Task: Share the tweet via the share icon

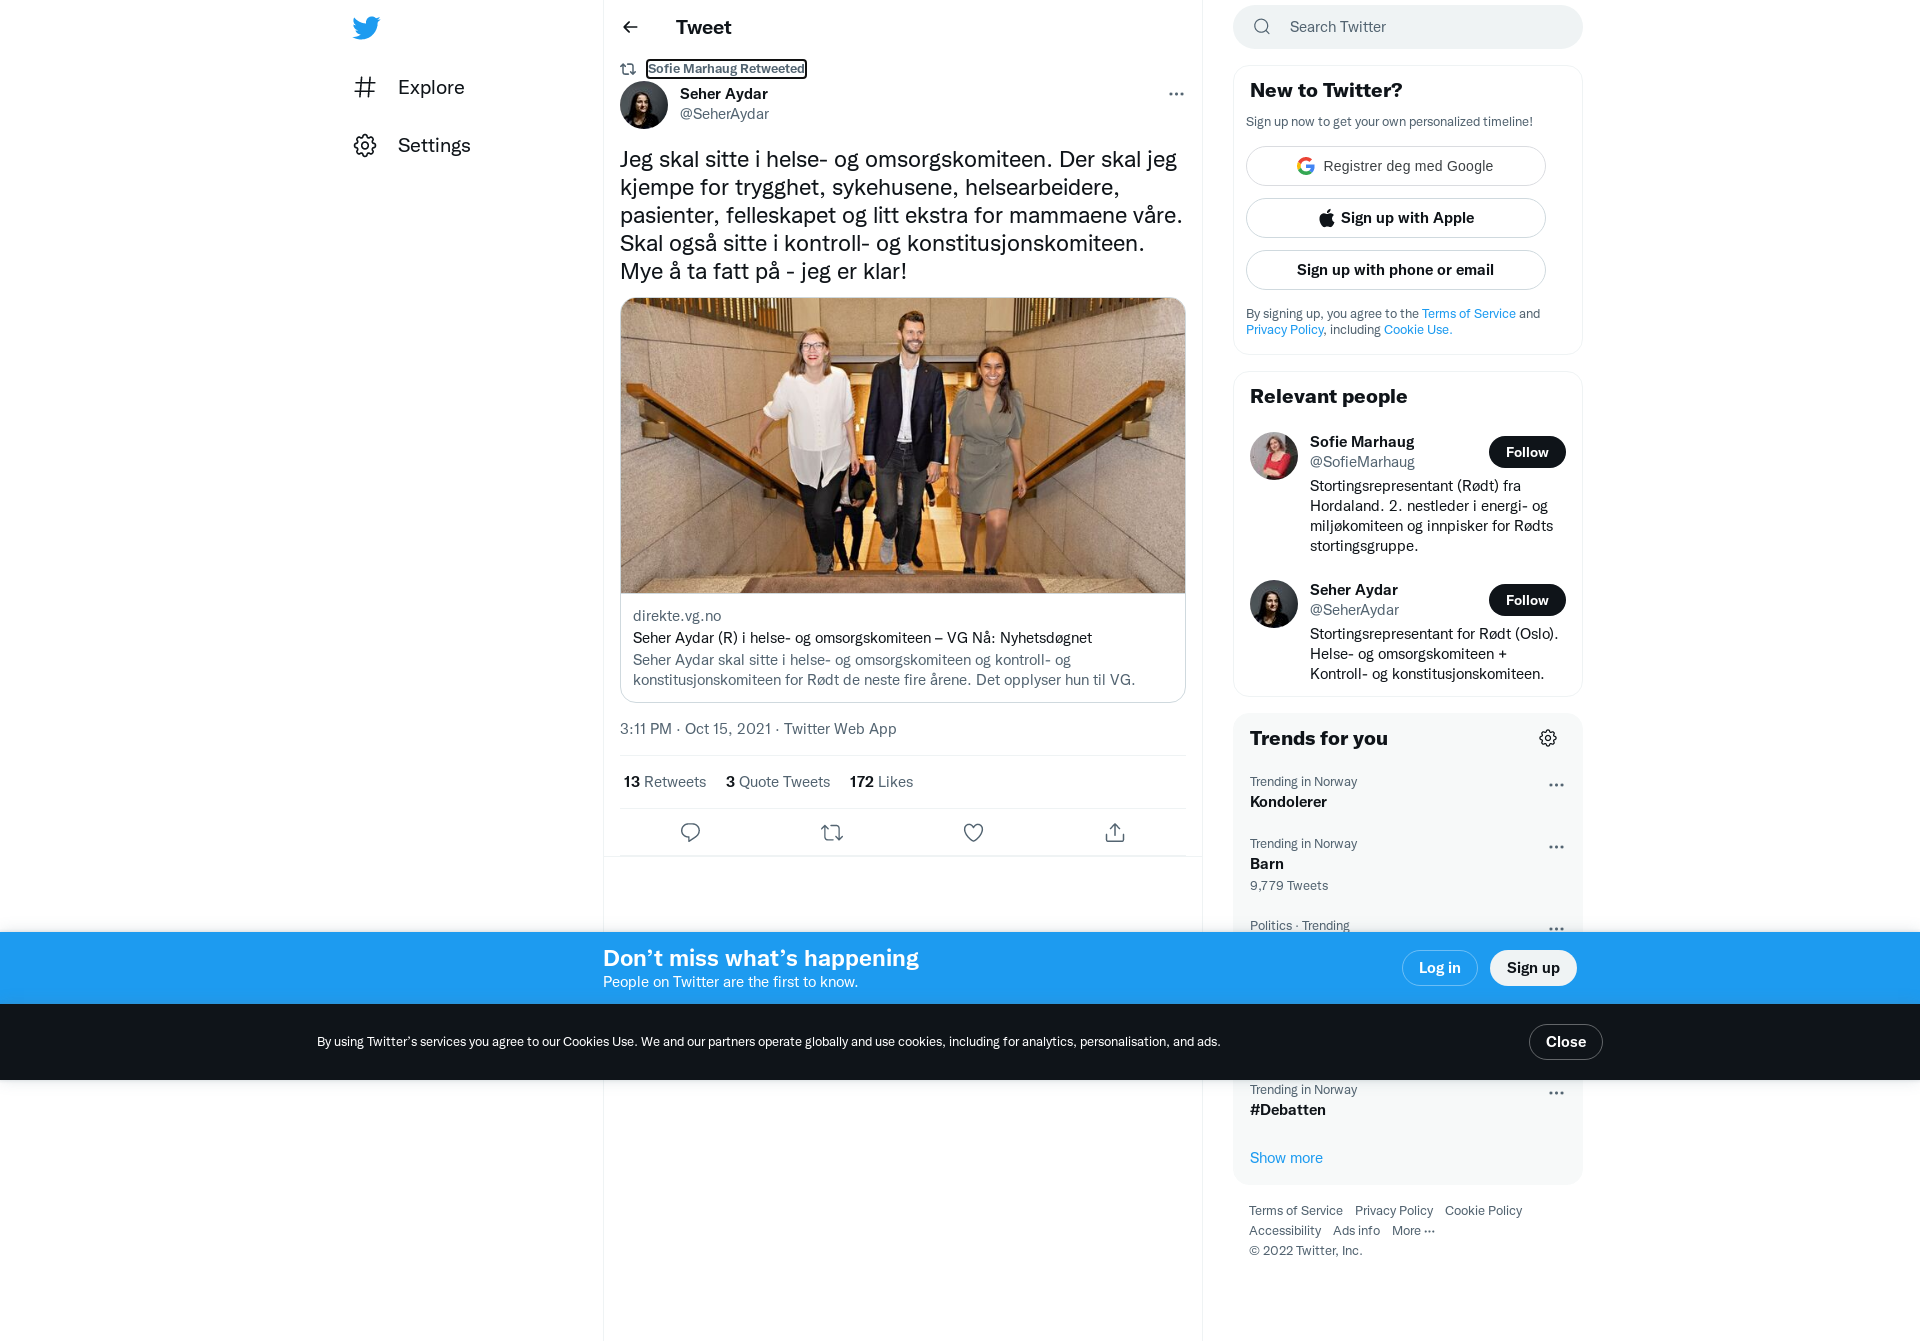Action: (x=1115, y=832)
